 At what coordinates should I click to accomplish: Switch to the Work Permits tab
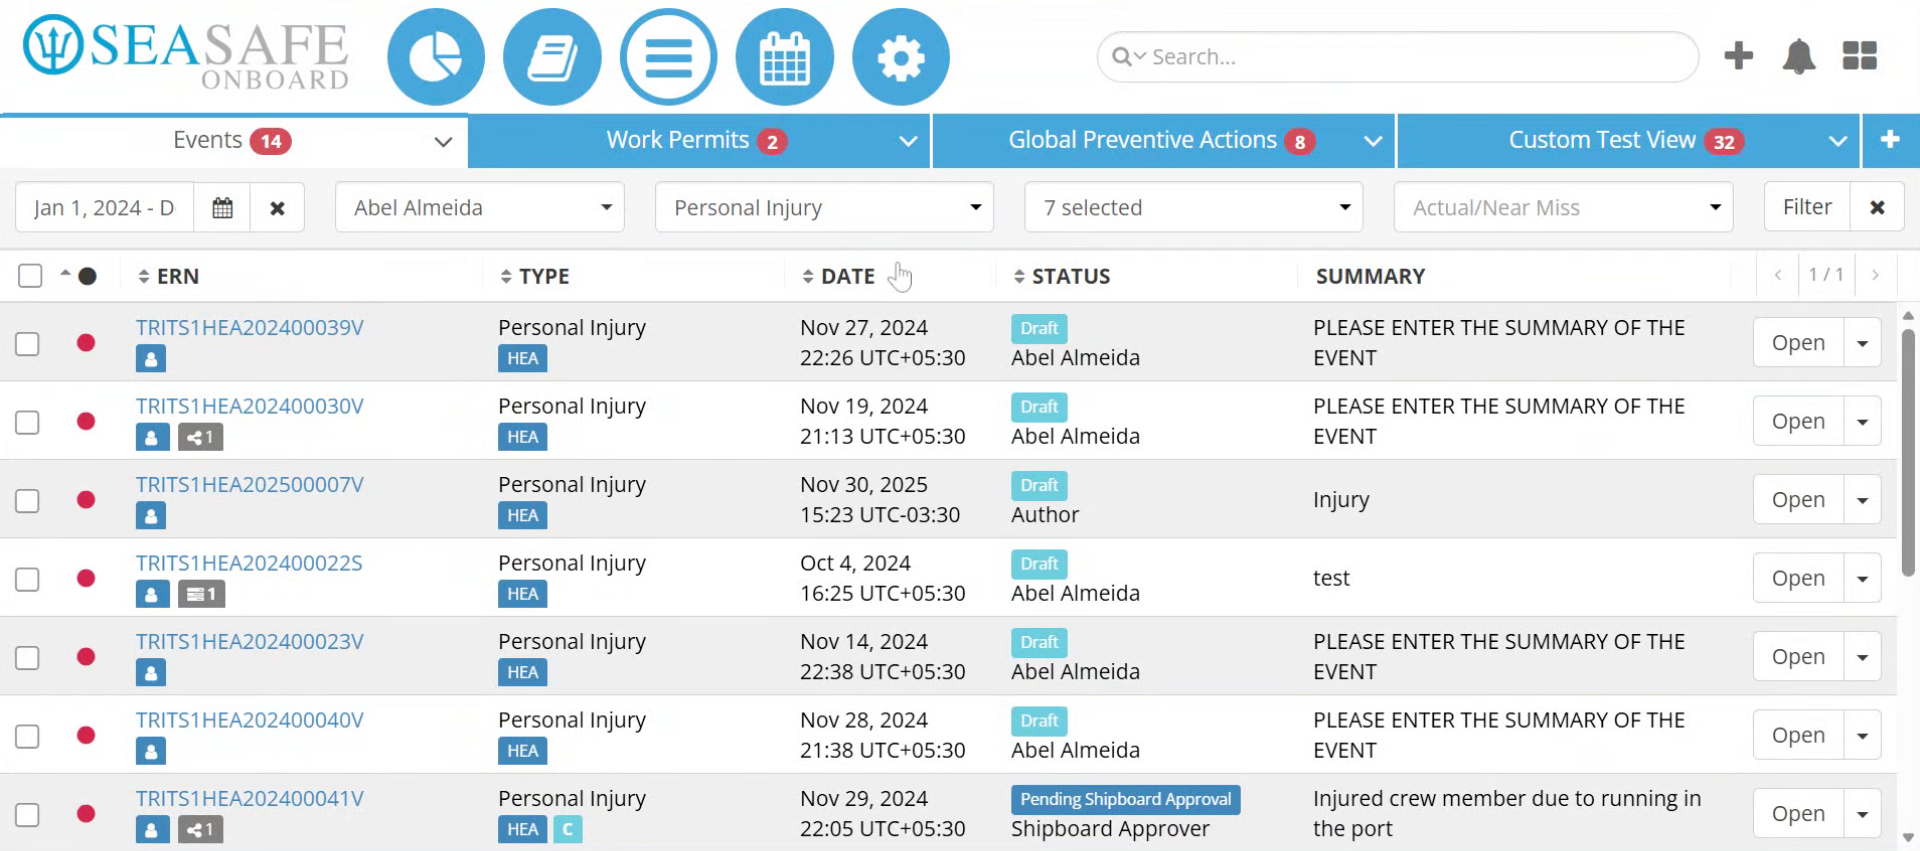tap(699, 141)
